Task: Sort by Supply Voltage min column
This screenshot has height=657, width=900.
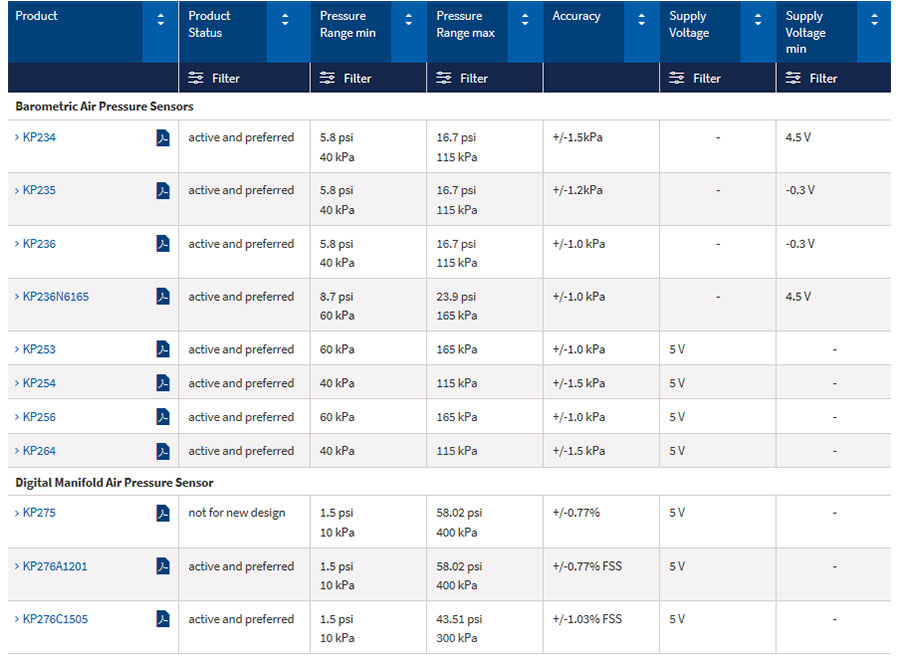Action: [x=874, y=20]
